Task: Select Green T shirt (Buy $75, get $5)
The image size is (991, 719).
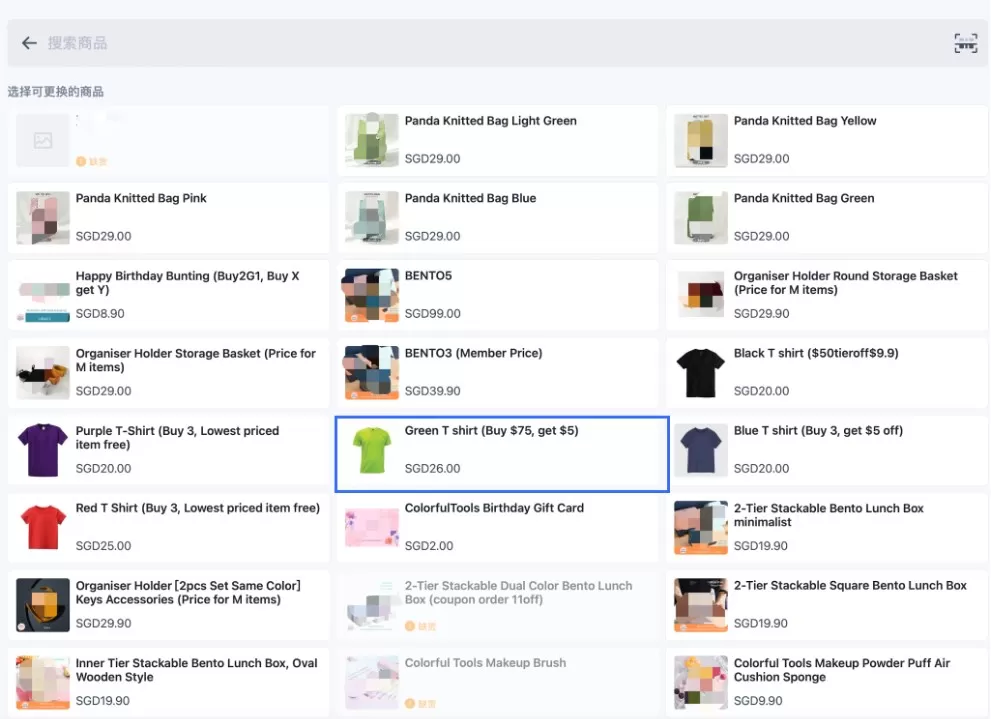Action: pyautogui.click(x=501, y=449)
